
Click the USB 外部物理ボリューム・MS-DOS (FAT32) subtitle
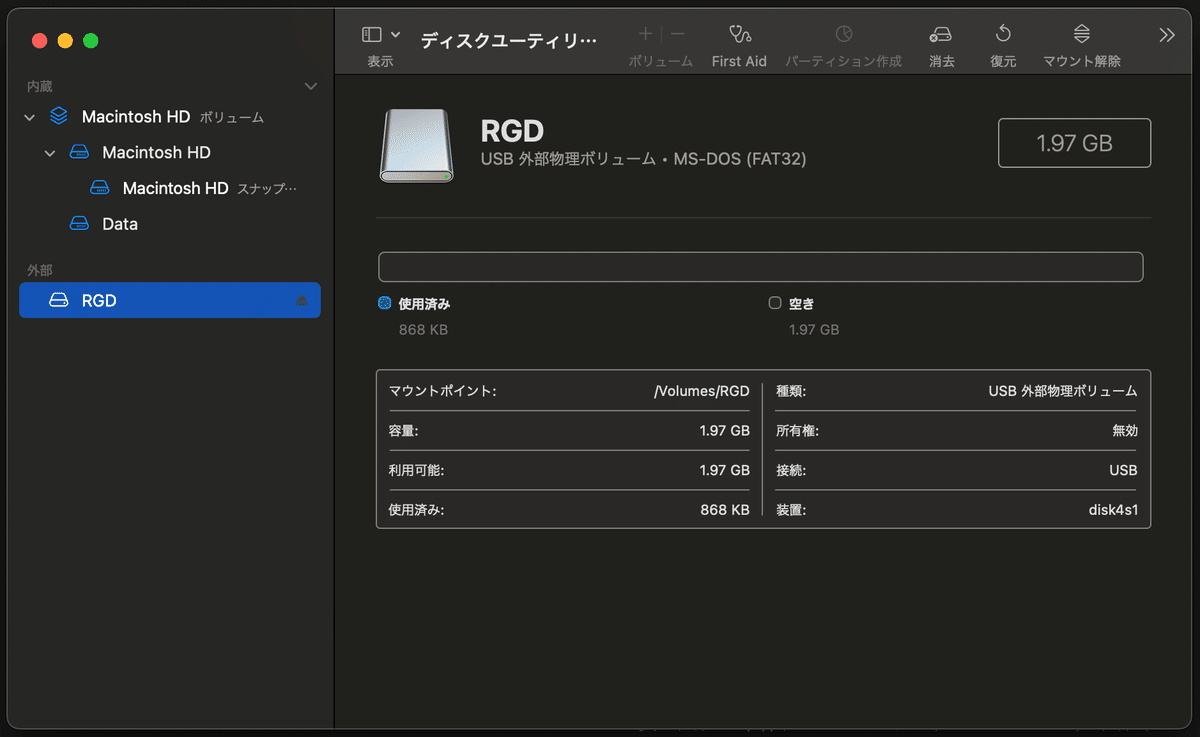coord(644,159)
